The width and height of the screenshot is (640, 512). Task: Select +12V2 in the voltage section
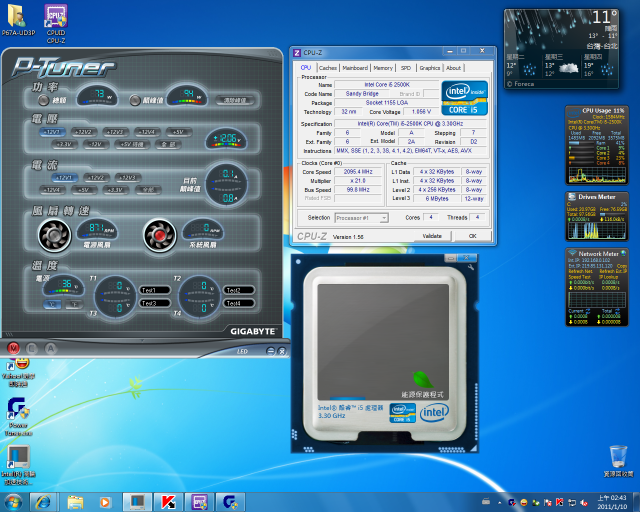coord(84,132)
